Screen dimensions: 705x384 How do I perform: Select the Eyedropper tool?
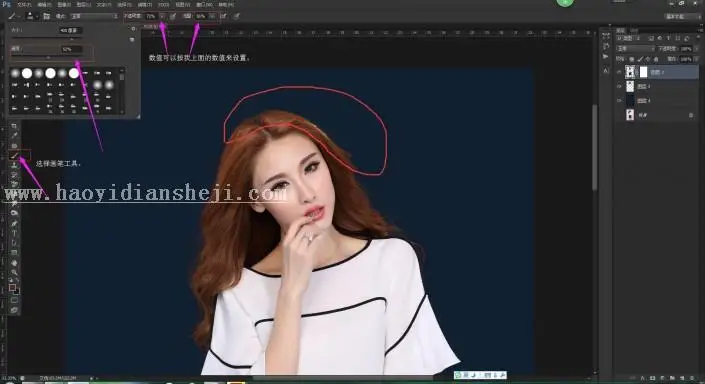pyautogui.click(x=14, y=136)
